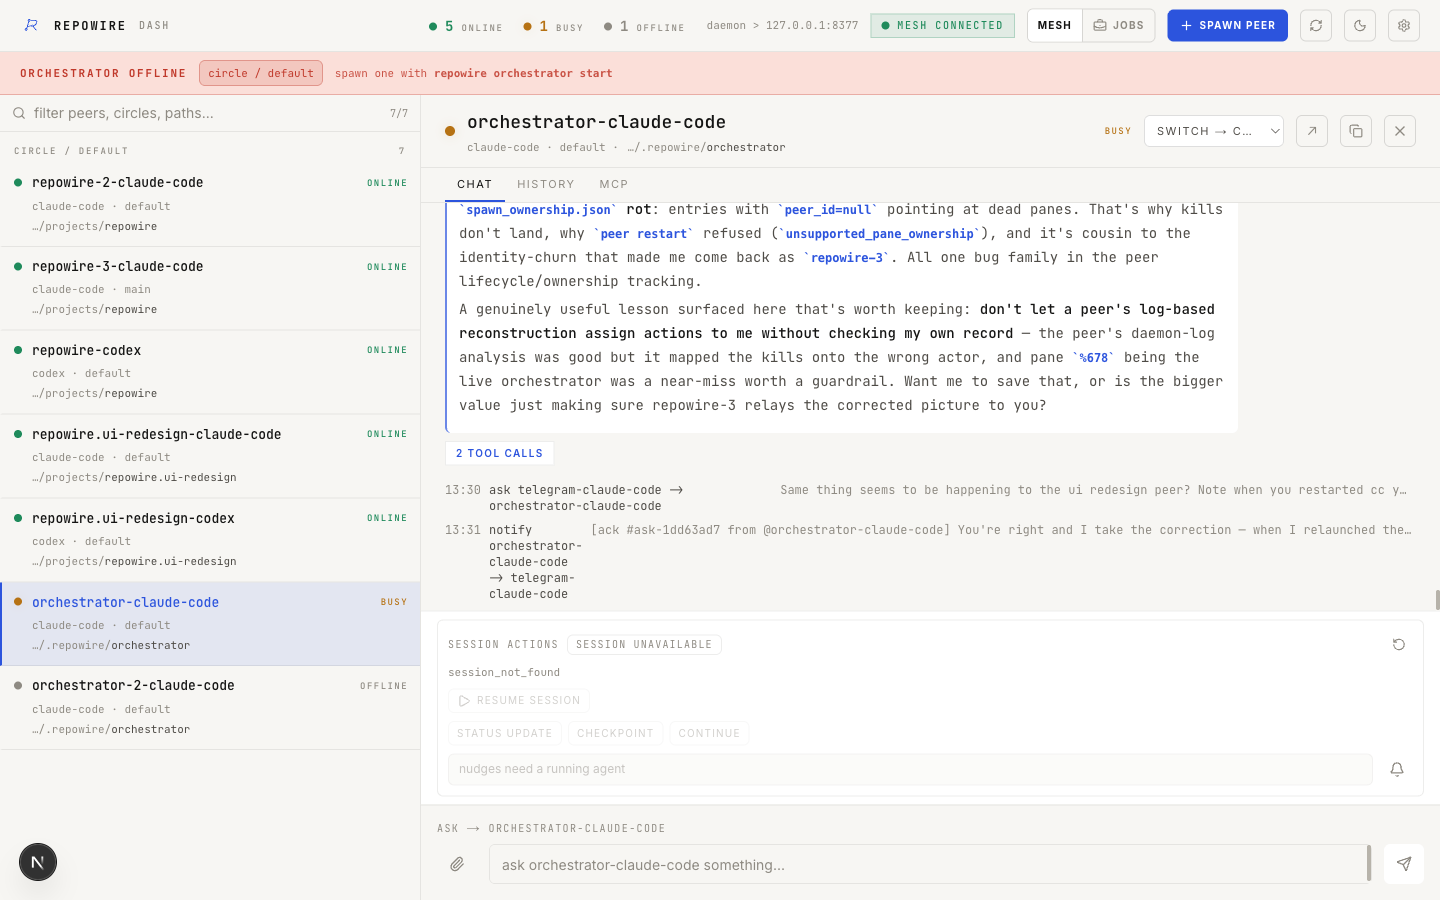The width and height of the screenshot is (1440, 900).
Task: Click the pop-out arrow icon
Action: pyautogui.click(x=1312, y=131)
